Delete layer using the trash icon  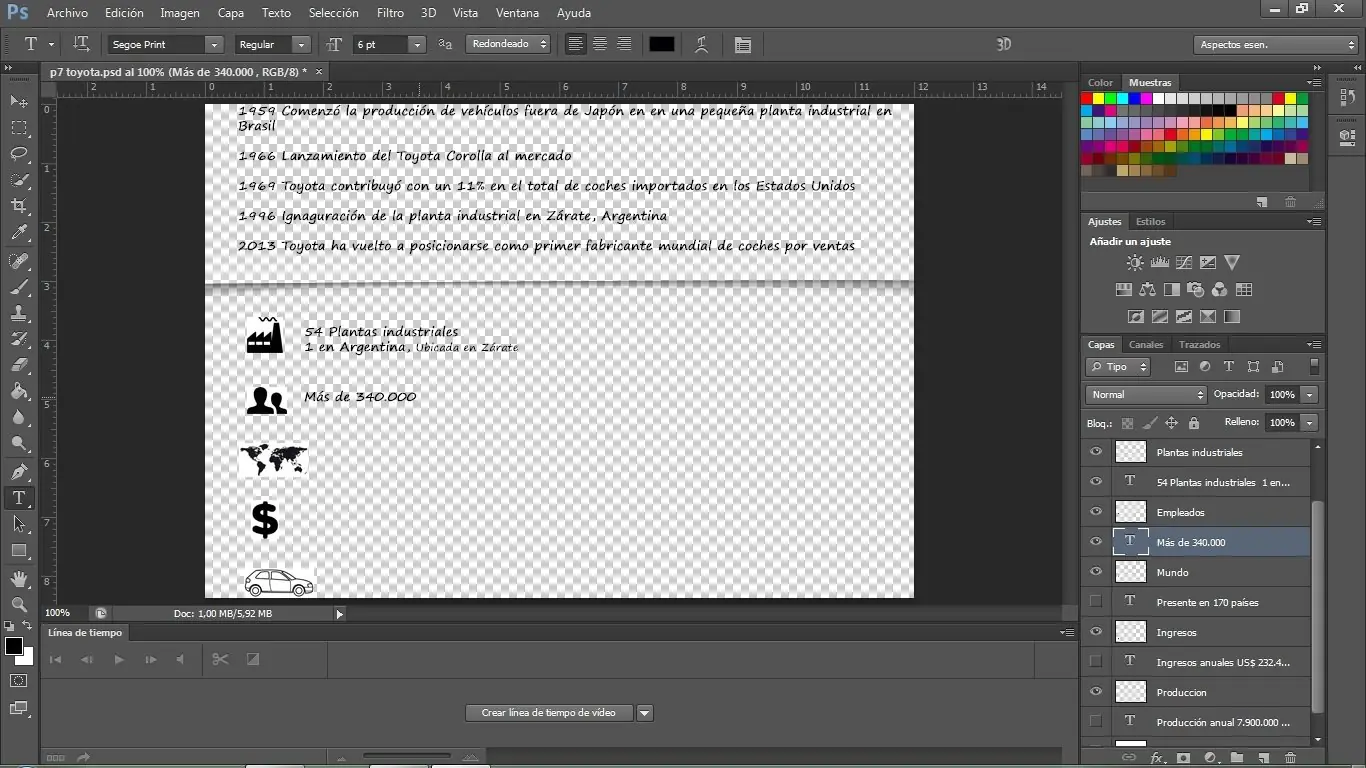pyautogui.click(x=1290, y=758)
